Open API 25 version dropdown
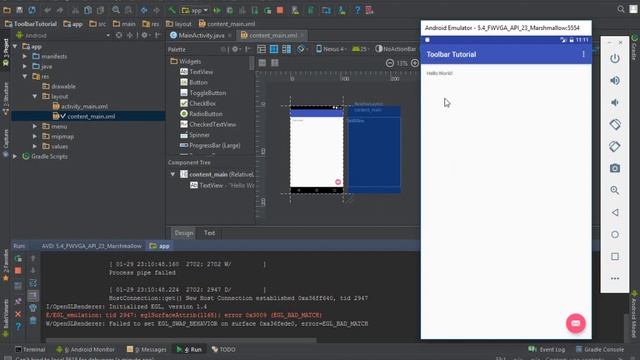The width and height of the screenshot is (640, 360). [360, 49]
